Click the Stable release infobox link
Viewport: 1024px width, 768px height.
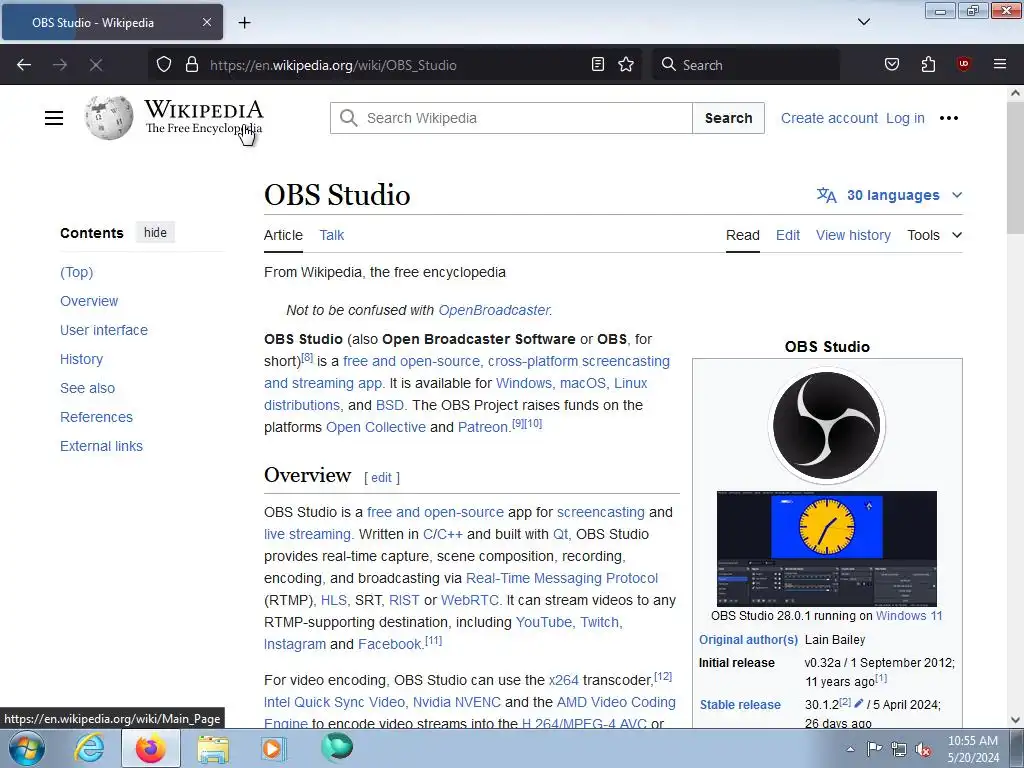click(740, 705)
